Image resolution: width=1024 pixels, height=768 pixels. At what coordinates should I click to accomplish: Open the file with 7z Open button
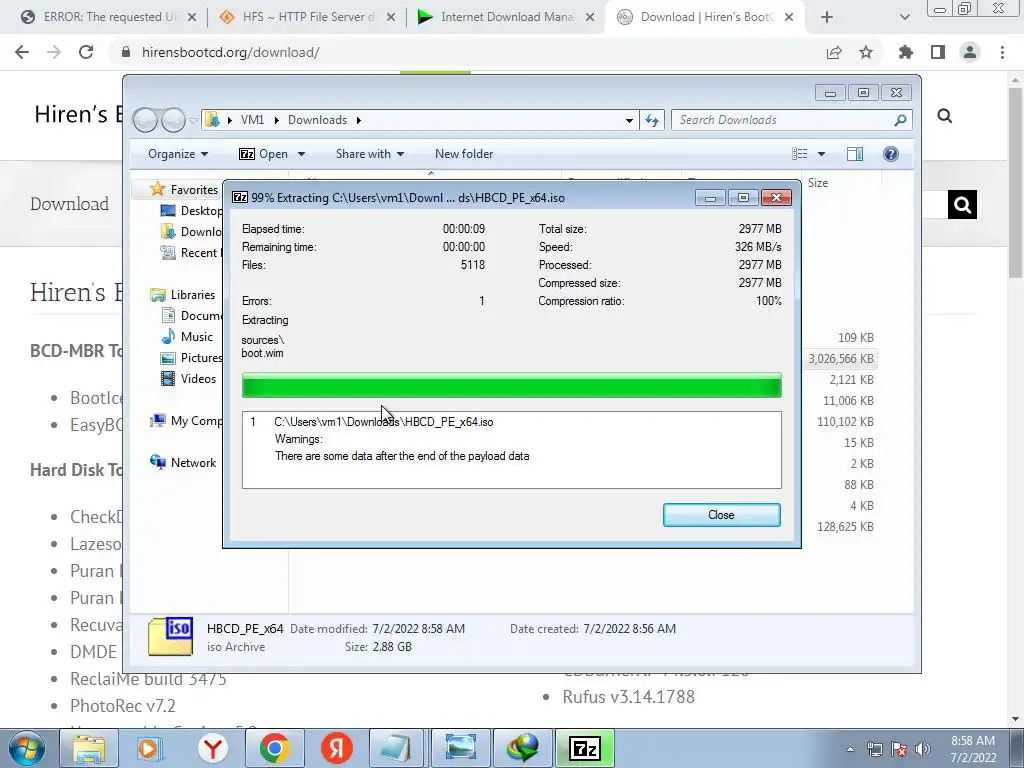click(263, 154)
